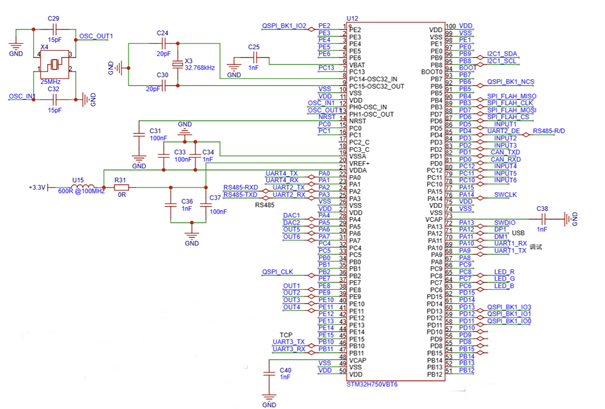Click the LED_B net label
Screen dimensions: 605x409
(504, 286)
